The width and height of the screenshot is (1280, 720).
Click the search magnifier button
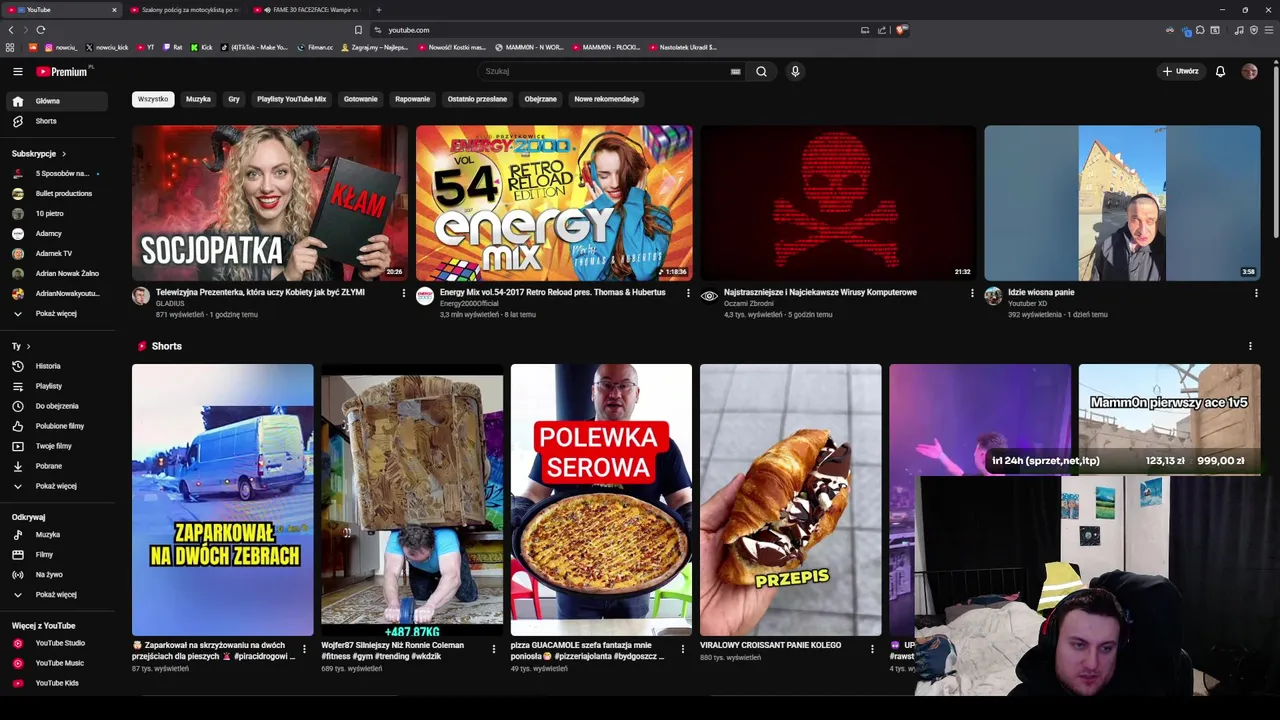click(x=761, y=71)
